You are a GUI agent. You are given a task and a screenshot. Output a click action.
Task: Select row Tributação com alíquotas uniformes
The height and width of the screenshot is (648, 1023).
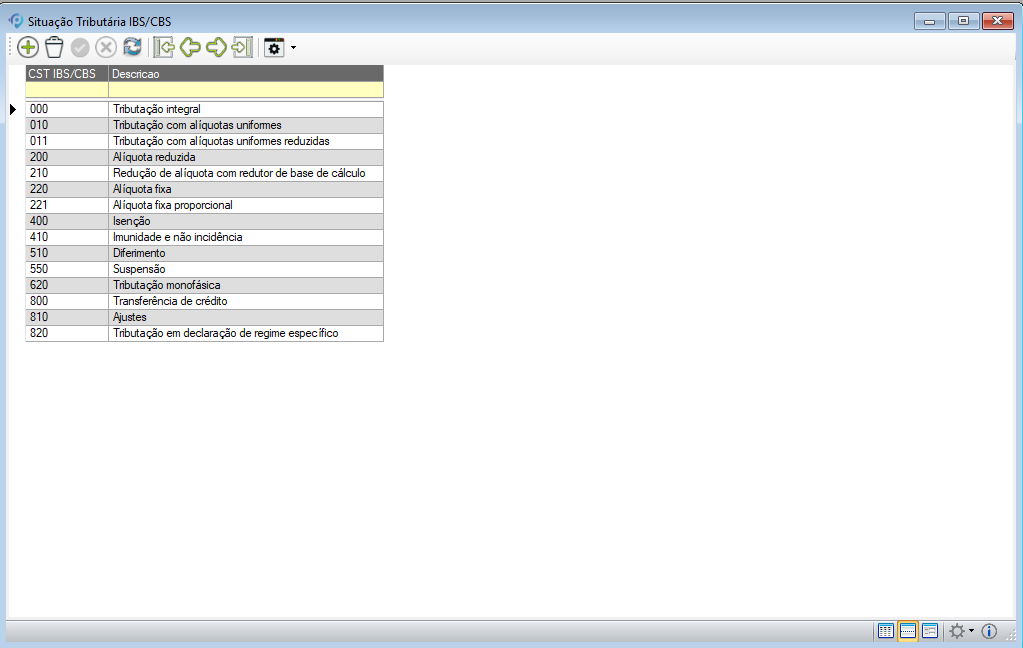(x=204, y=125)
